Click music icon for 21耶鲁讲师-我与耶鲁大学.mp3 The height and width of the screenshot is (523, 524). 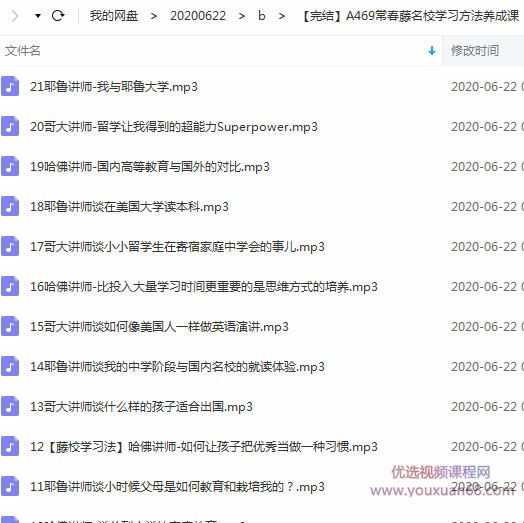pos(10,87)
